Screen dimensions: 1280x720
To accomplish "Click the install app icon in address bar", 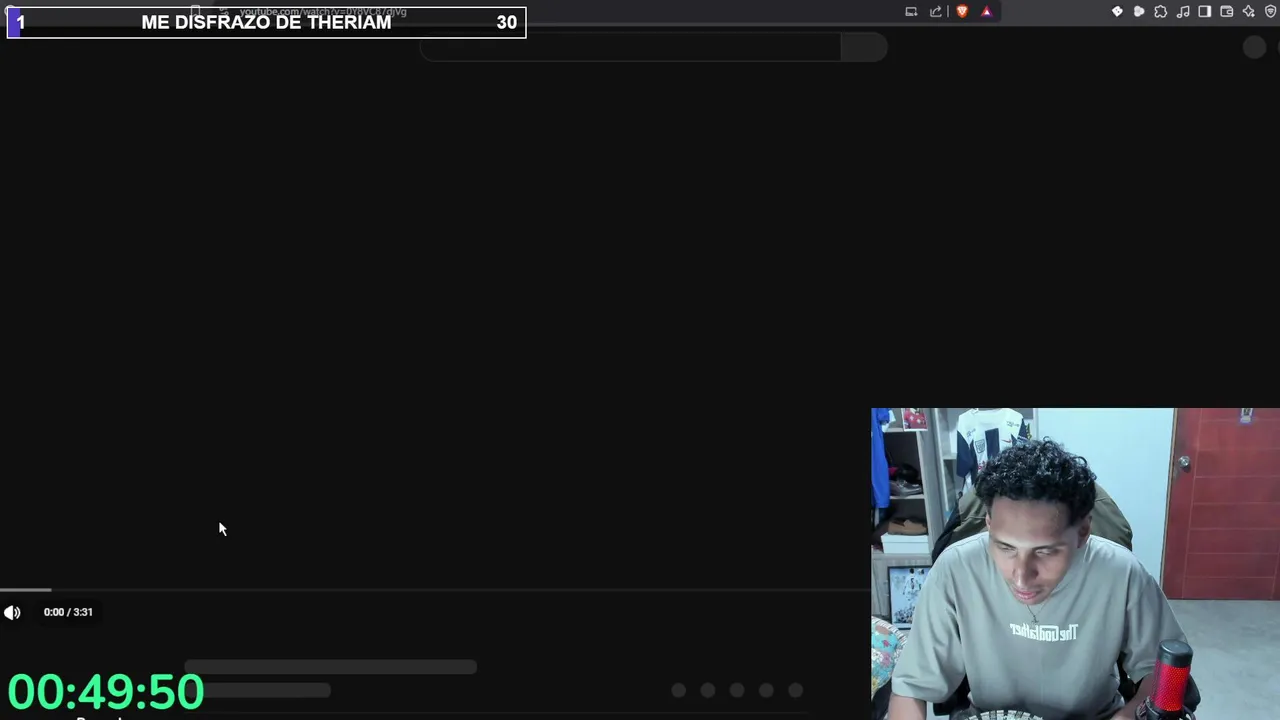I will pos(911,12).
